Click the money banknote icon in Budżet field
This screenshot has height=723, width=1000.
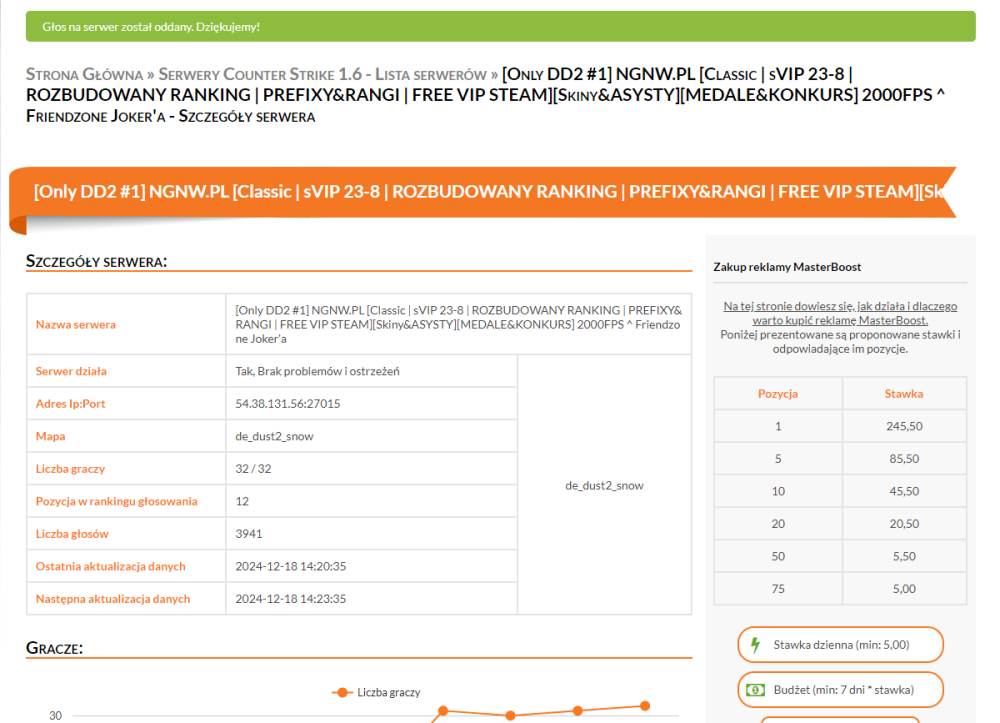click(755, 690)
